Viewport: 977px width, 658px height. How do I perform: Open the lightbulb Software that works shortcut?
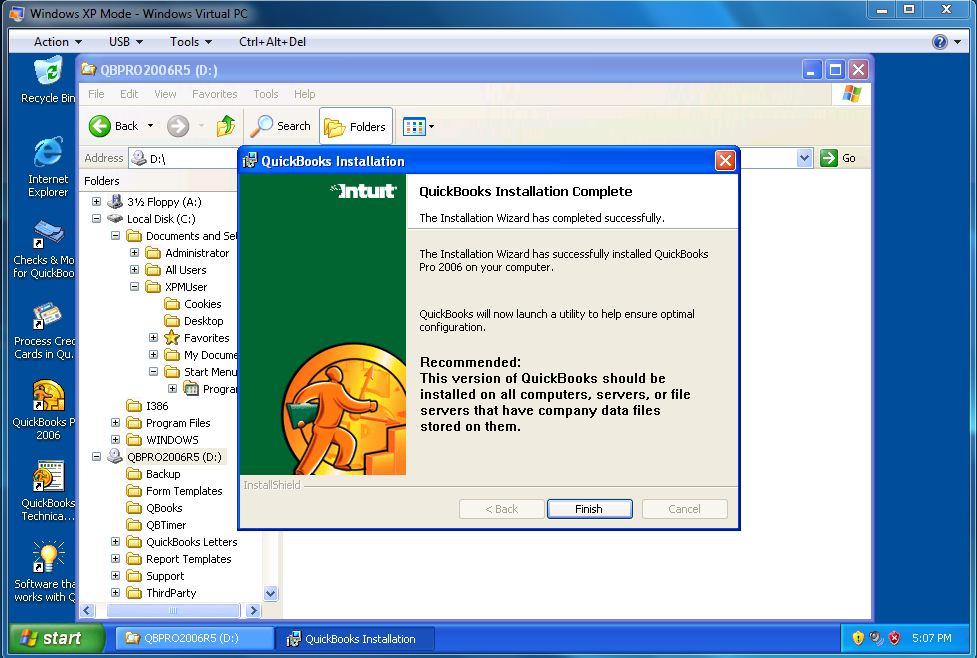(45, 572)
